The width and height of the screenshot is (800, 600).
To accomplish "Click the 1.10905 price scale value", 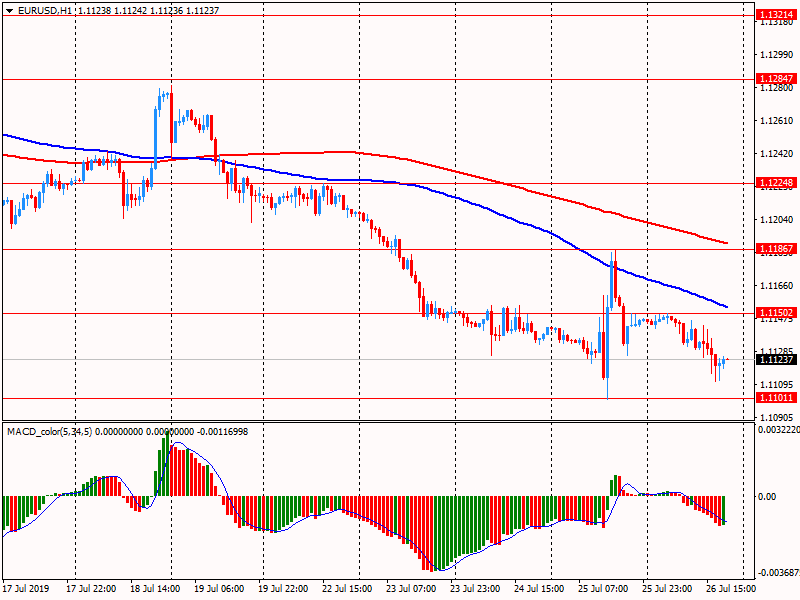I will click(777, 417).
